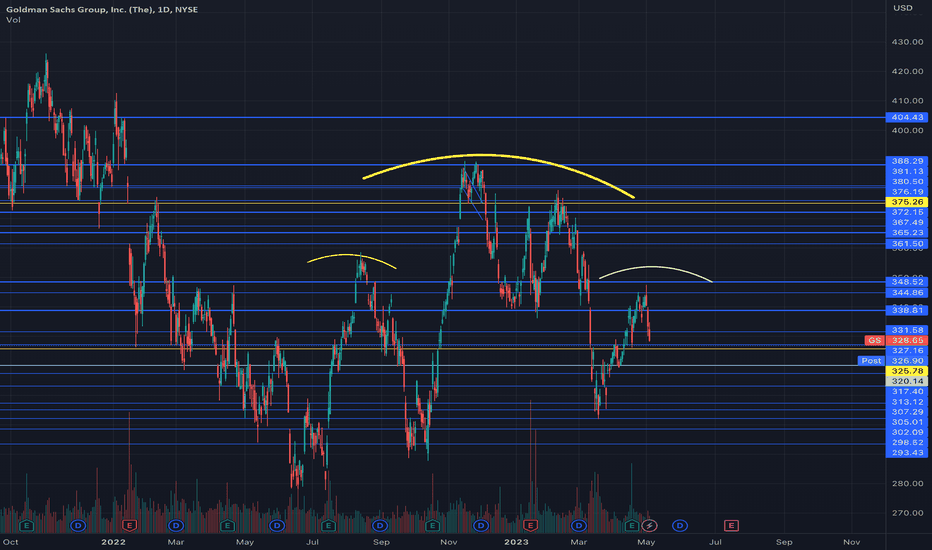Click the 2022 label on time axis
Image resolution: width=932 pixels, height=550 pixels.
click(x=113, y=542)
